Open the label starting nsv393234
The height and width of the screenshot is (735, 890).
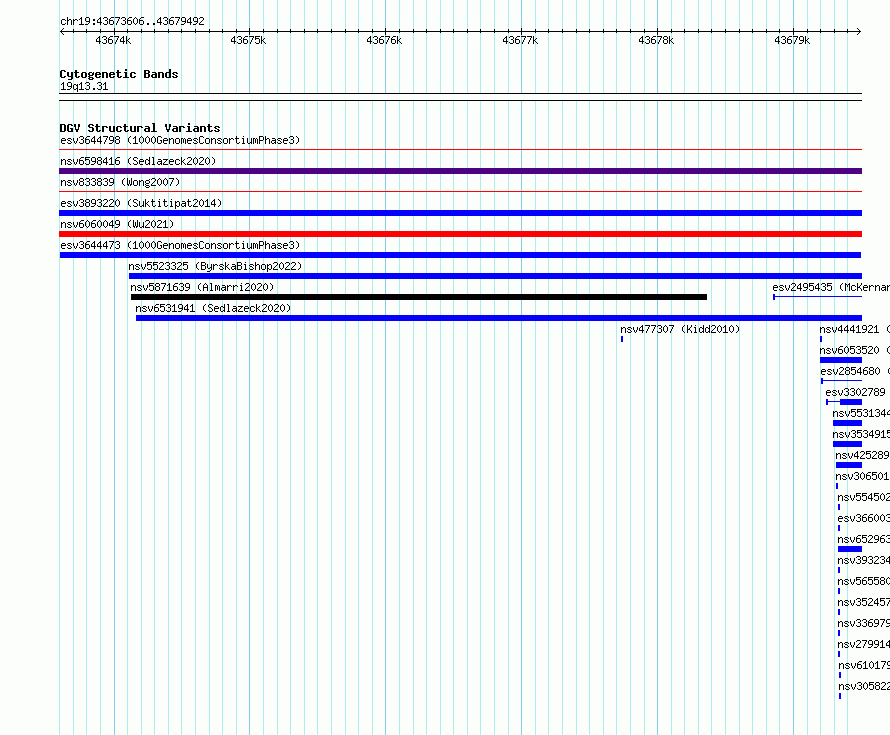click(863, 560)
